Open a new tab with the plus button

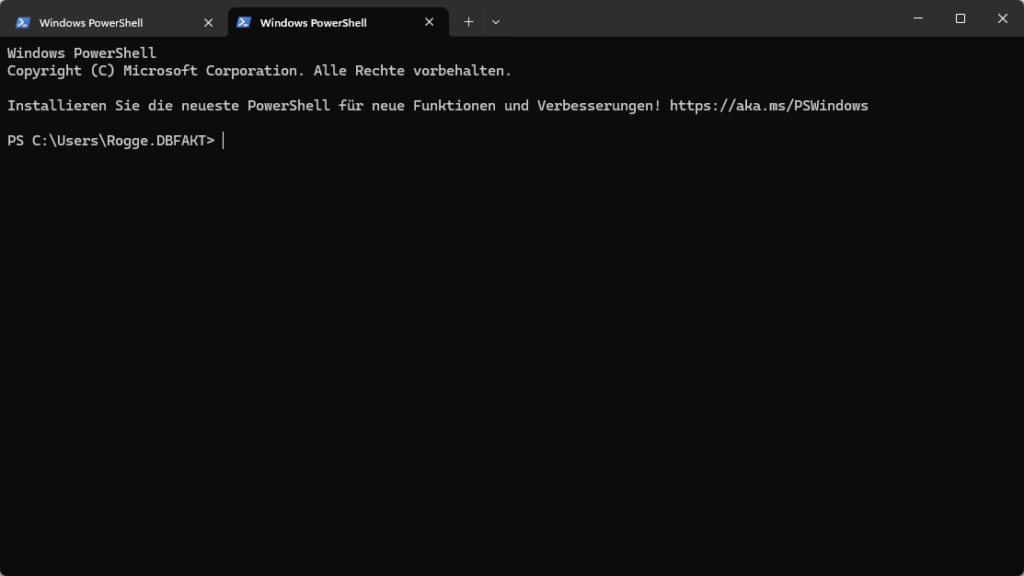click(x=468, y=22)
